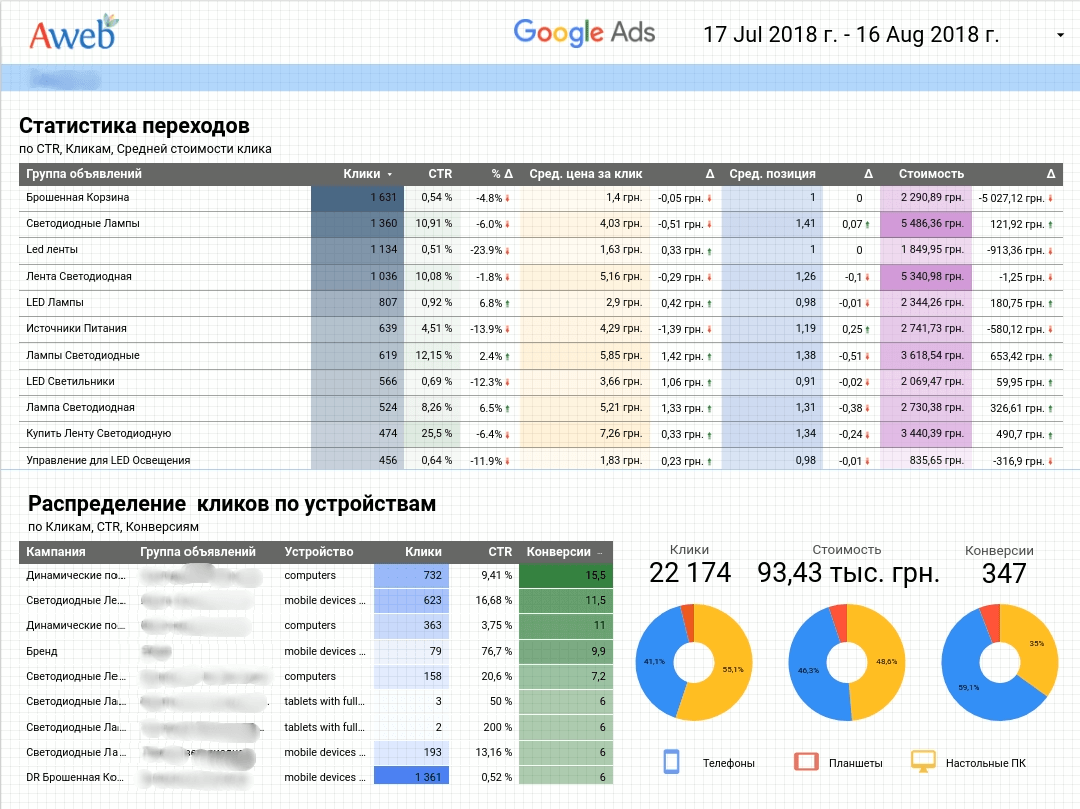This screenshot has width=1080, height=809.
Task: Click Телефоны legend label
Action: click(728, 763)
